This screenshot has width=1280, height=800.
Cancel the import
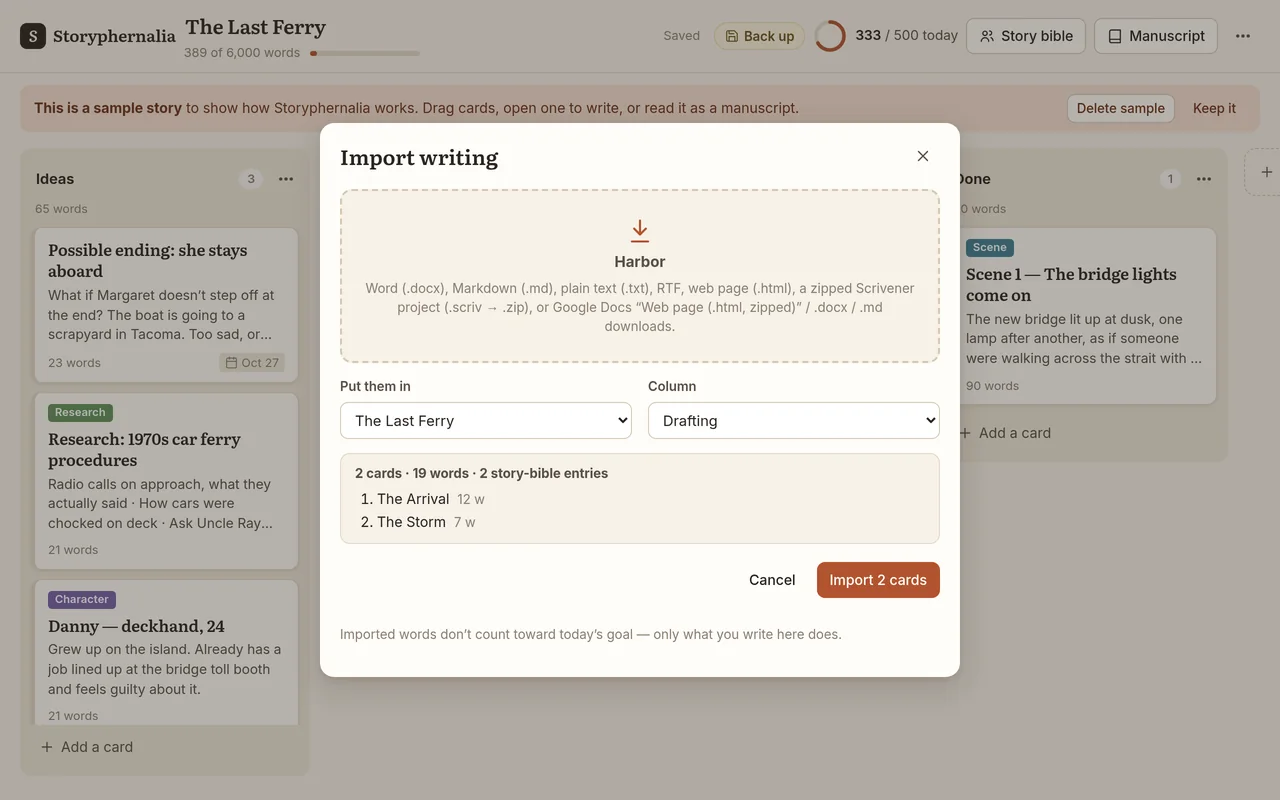772,580
